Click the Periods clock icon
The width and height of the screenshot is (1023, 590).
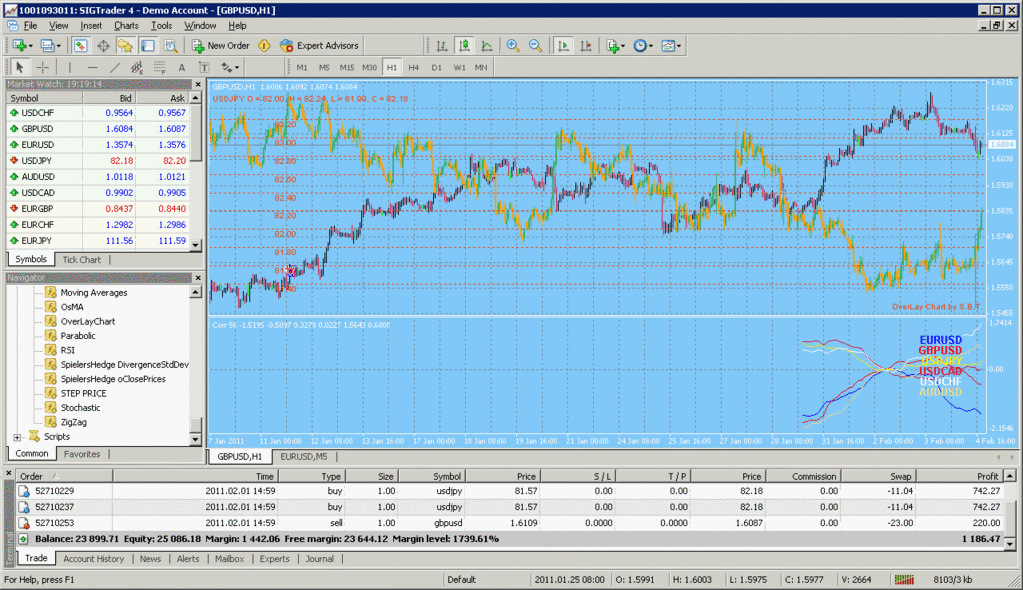pyautogui.click(x=640, y=46)
